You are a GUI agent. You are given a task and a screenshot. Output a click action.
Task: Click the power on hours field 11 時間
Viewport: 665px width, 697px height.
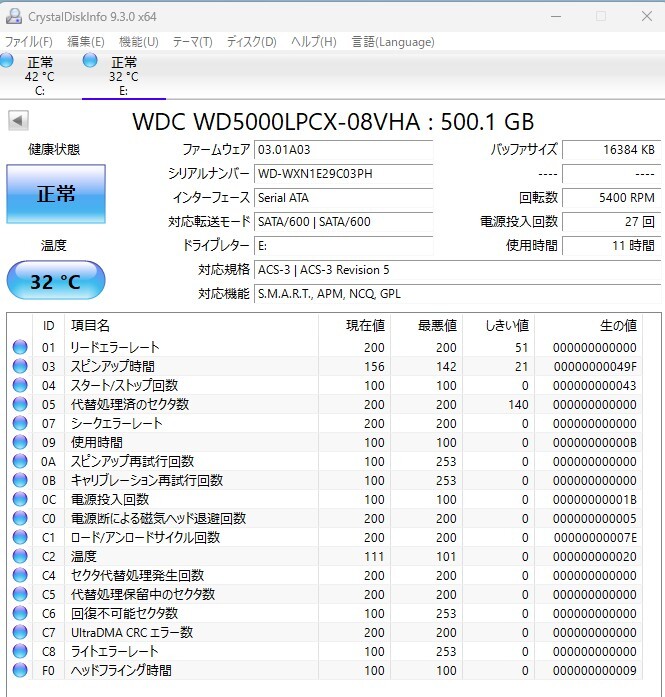click(612, 246)
